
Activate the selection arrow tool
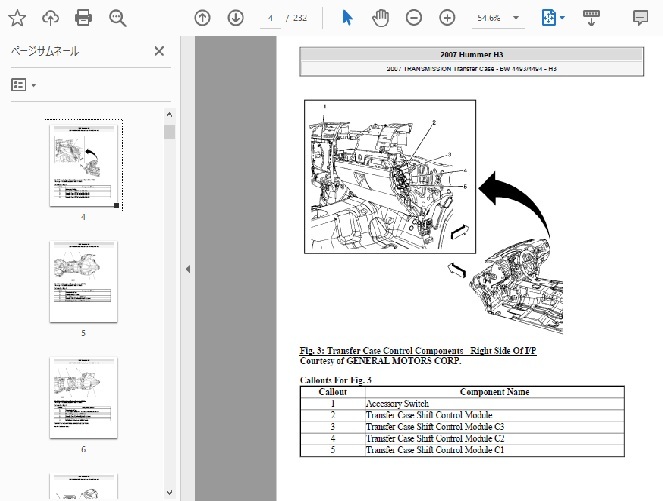347,18
